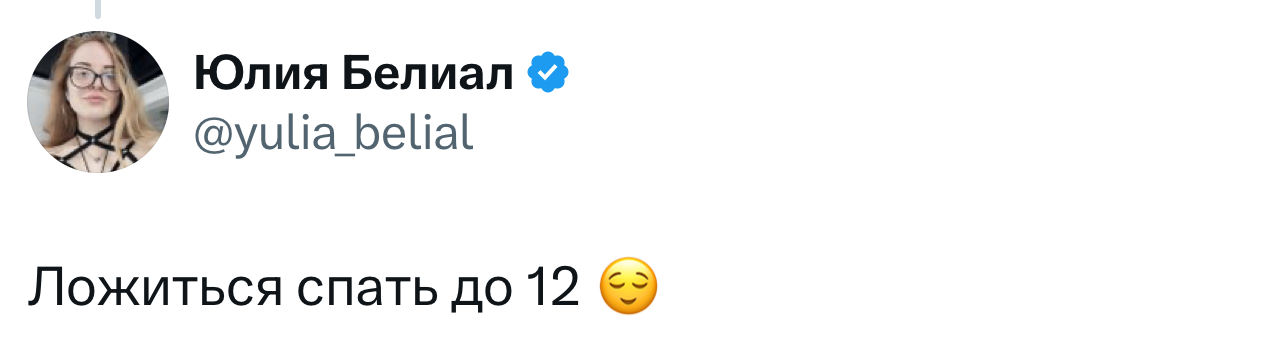Click the white check inside blue badge
This screenshot has height=361, width=1284.
click(x=548, y=73)
